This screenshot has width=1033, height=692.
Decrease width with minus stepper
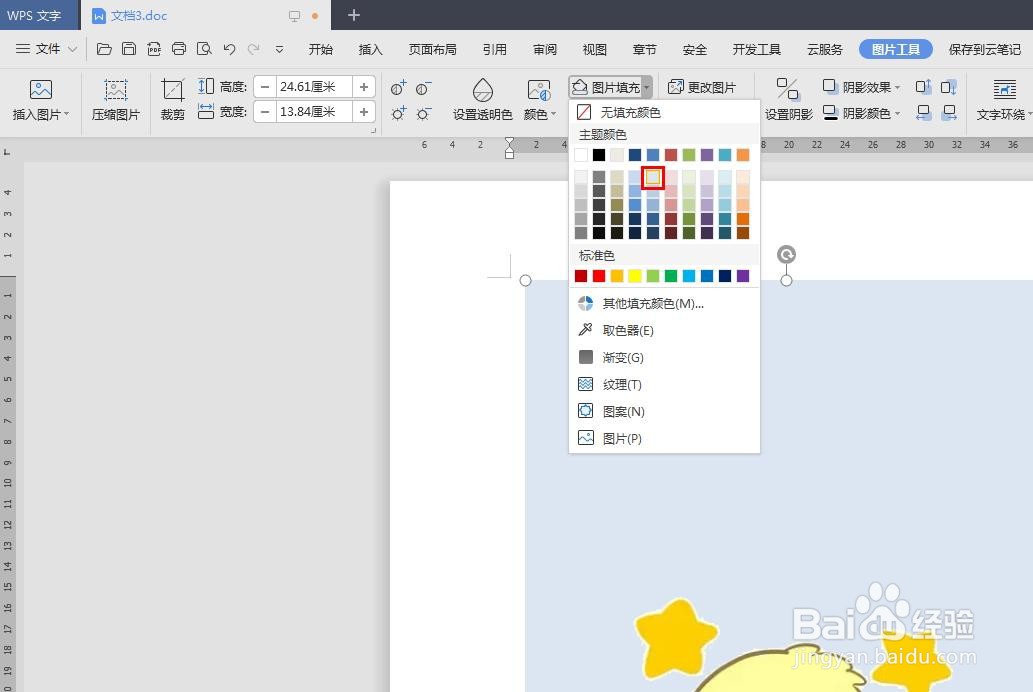point(265,111)
